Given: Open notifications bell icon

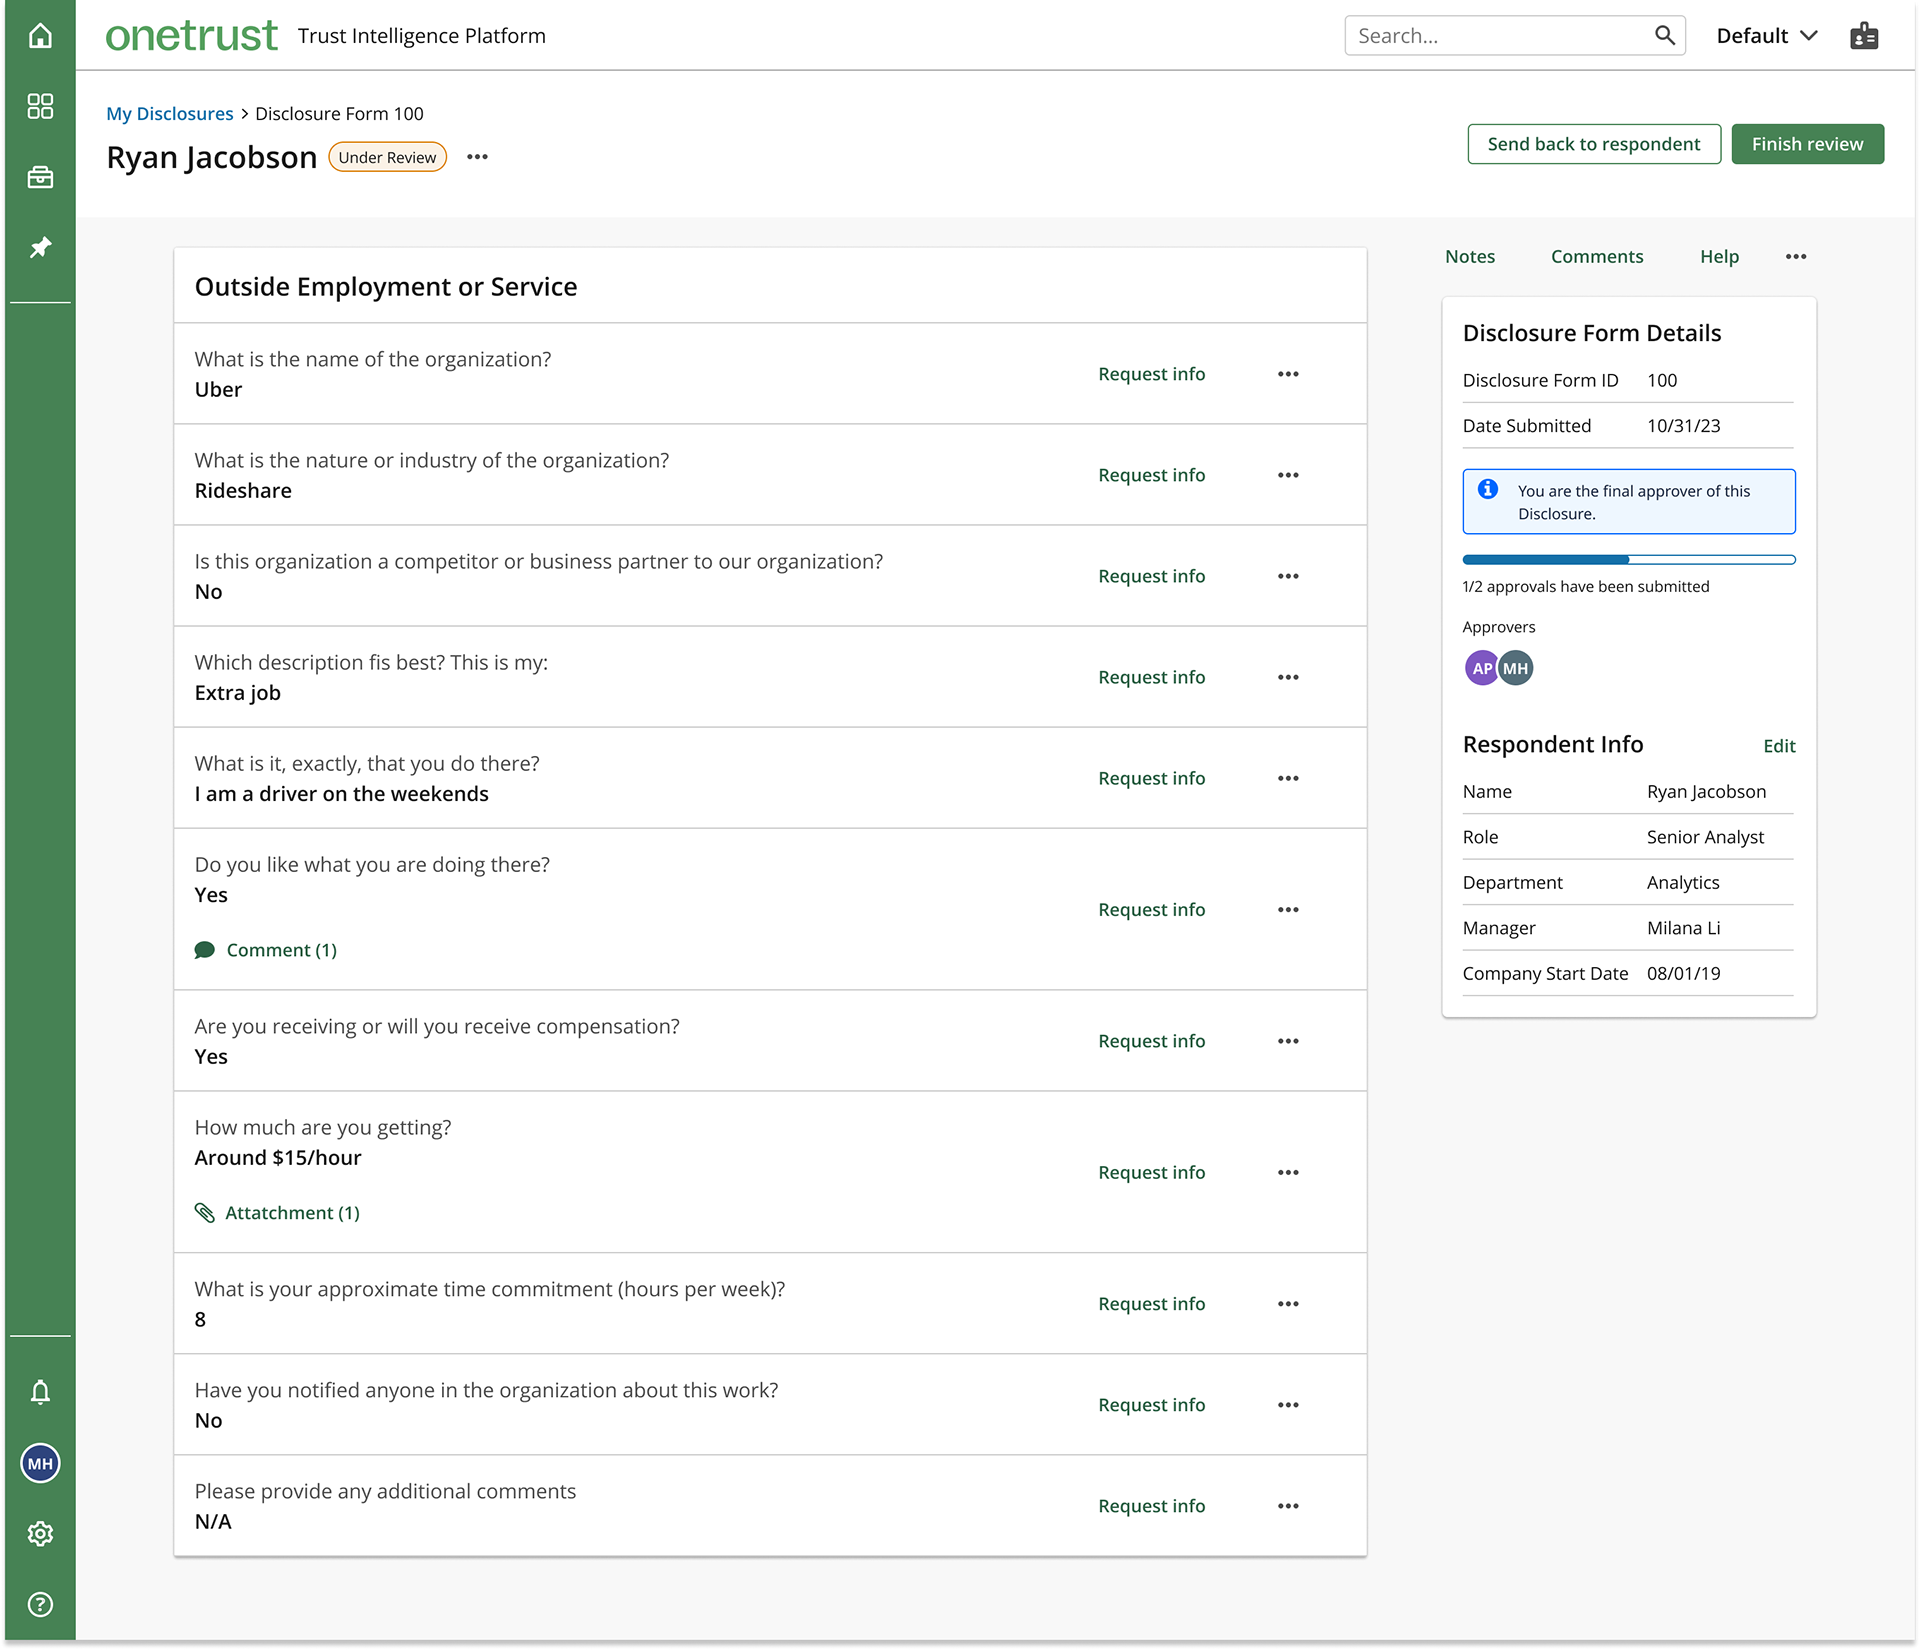Looking at the screenshot, I should pyautogui.click(x=40, y=1392).
